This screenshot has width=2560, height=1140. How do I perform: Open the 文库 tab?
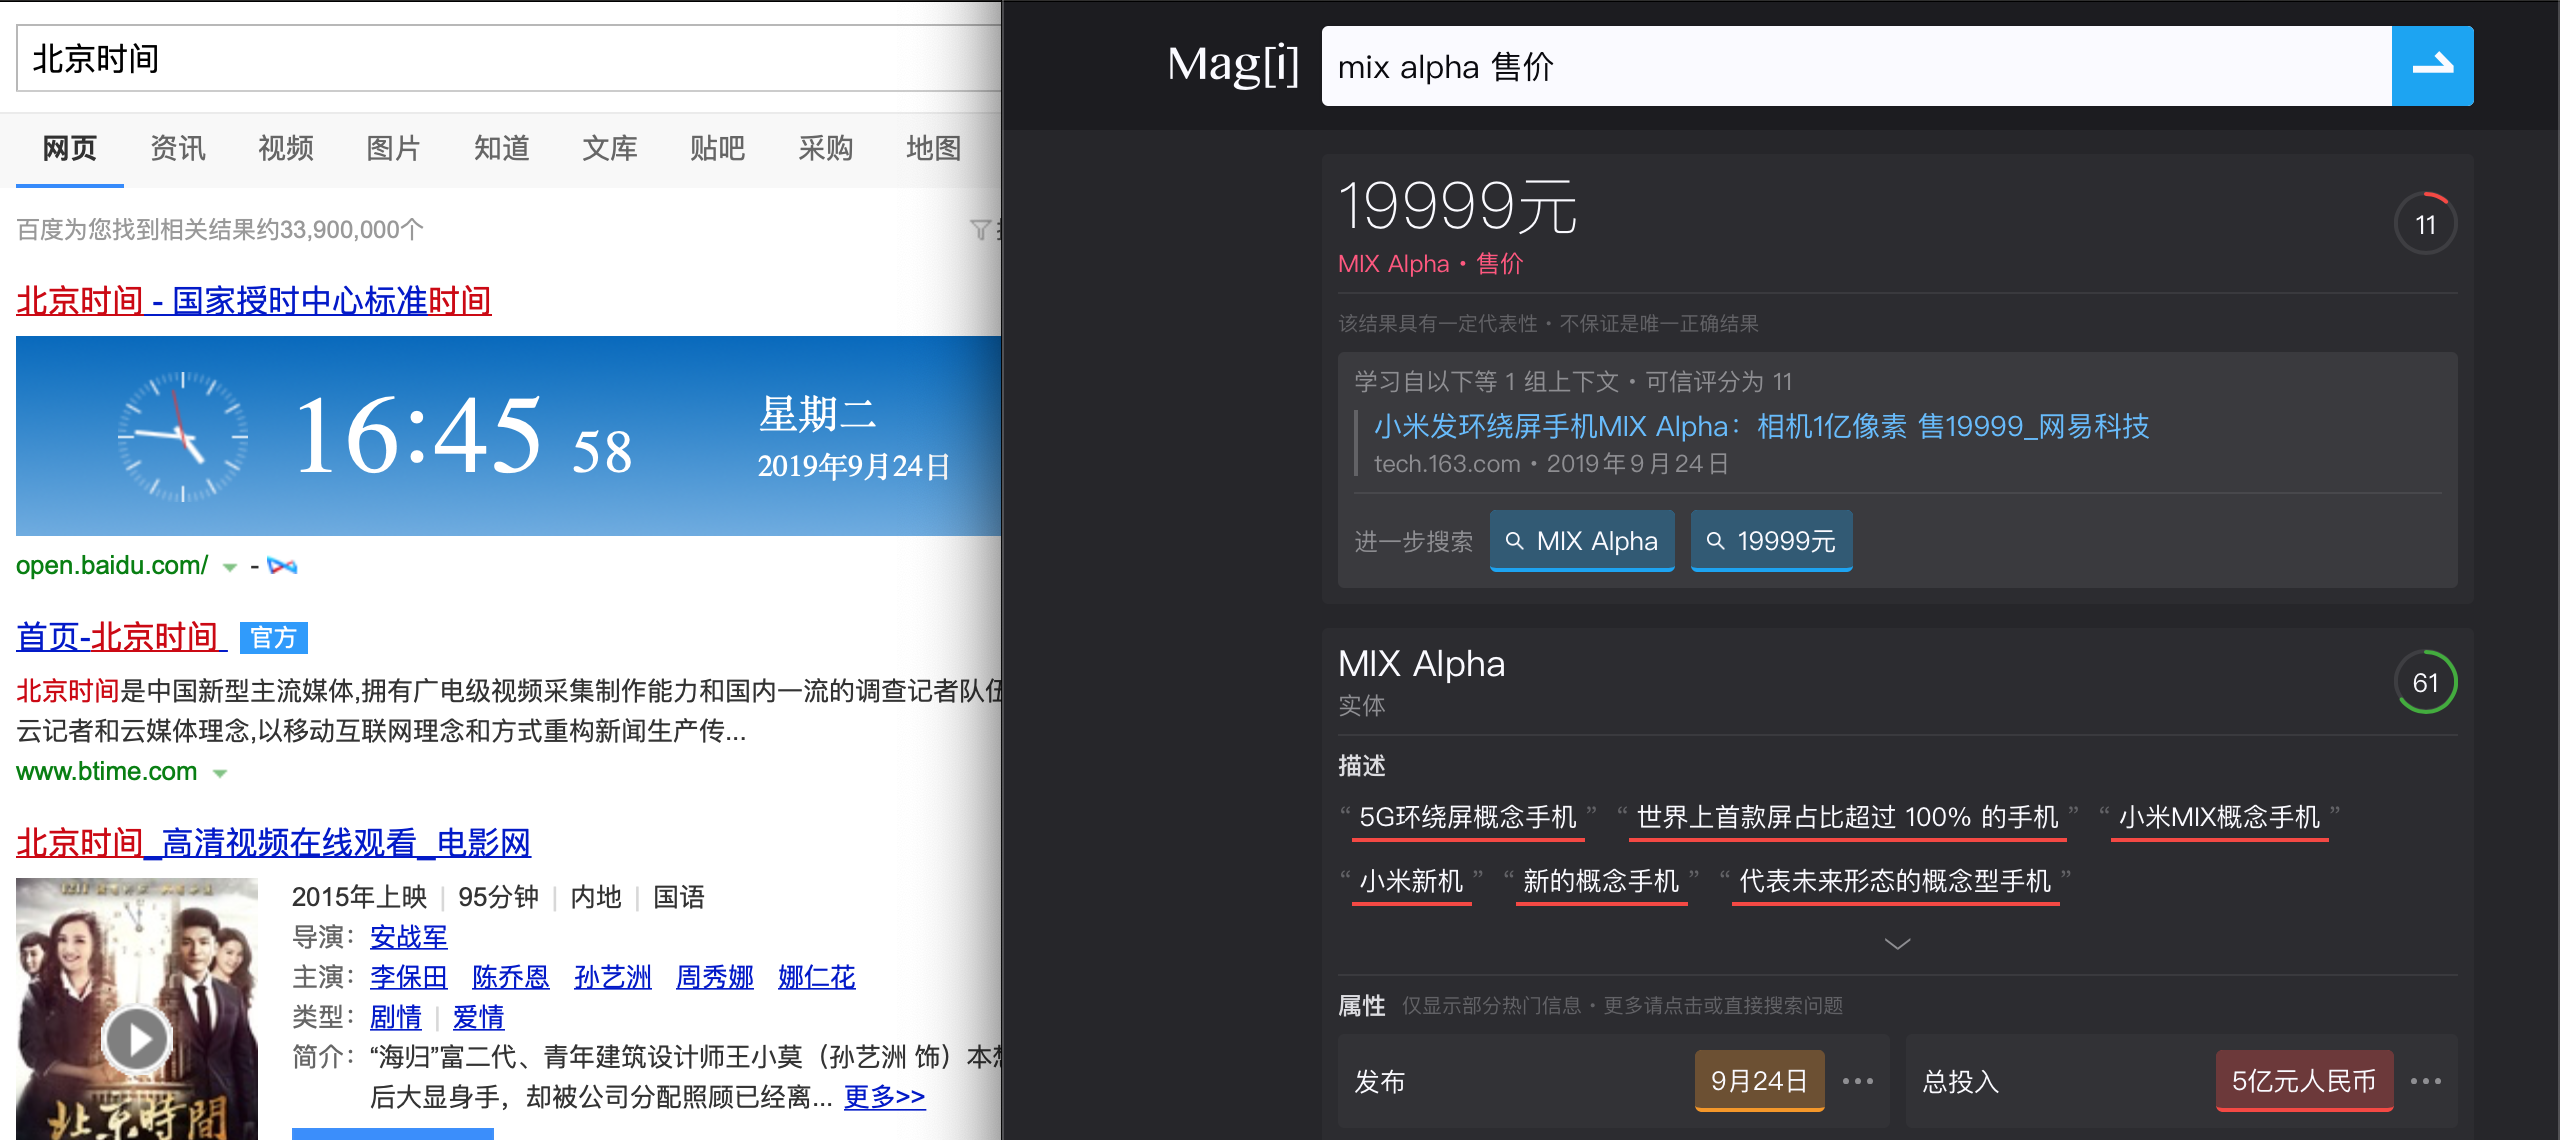610,149
